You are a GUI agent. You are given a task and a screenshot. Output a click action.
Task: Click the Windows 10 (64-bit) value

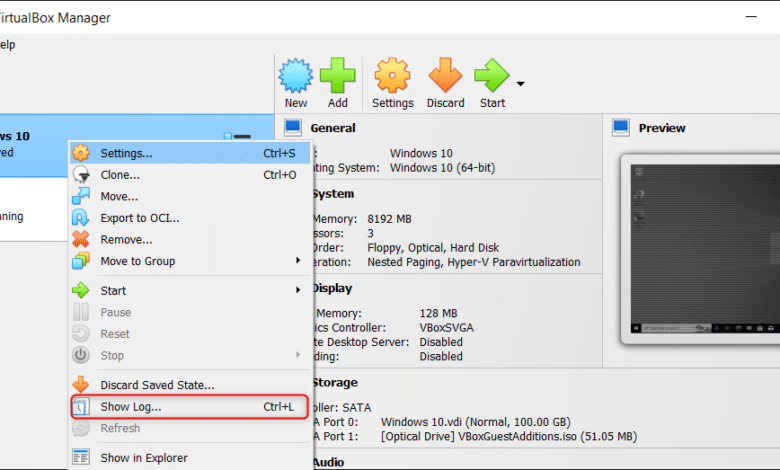[443, 168]
